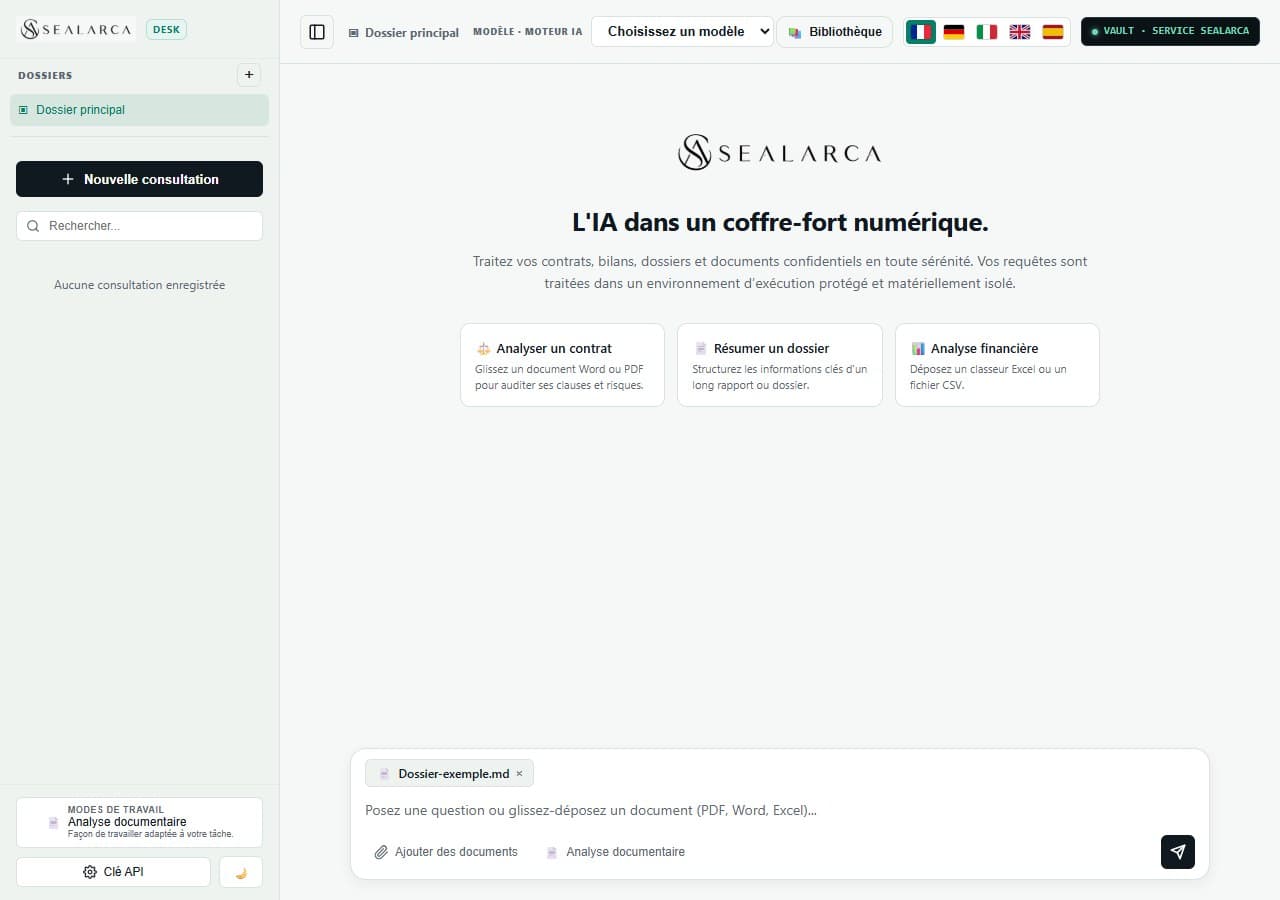Switch language to French flag
The width and height of the screenshot is (1280, 900).
(920, 32)
